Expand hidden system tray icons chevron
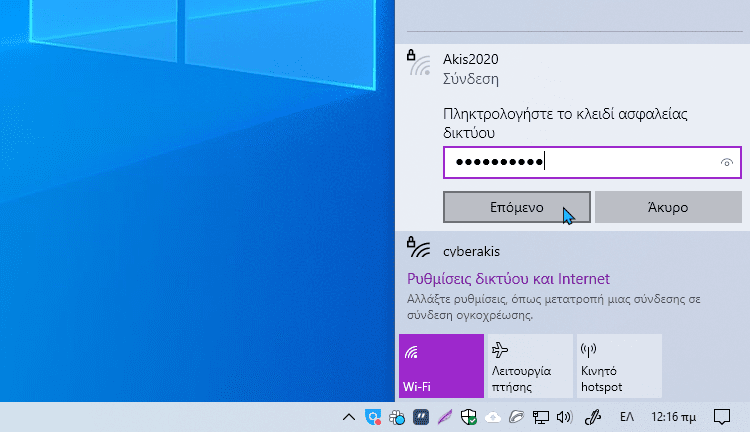 pos(349,417)
